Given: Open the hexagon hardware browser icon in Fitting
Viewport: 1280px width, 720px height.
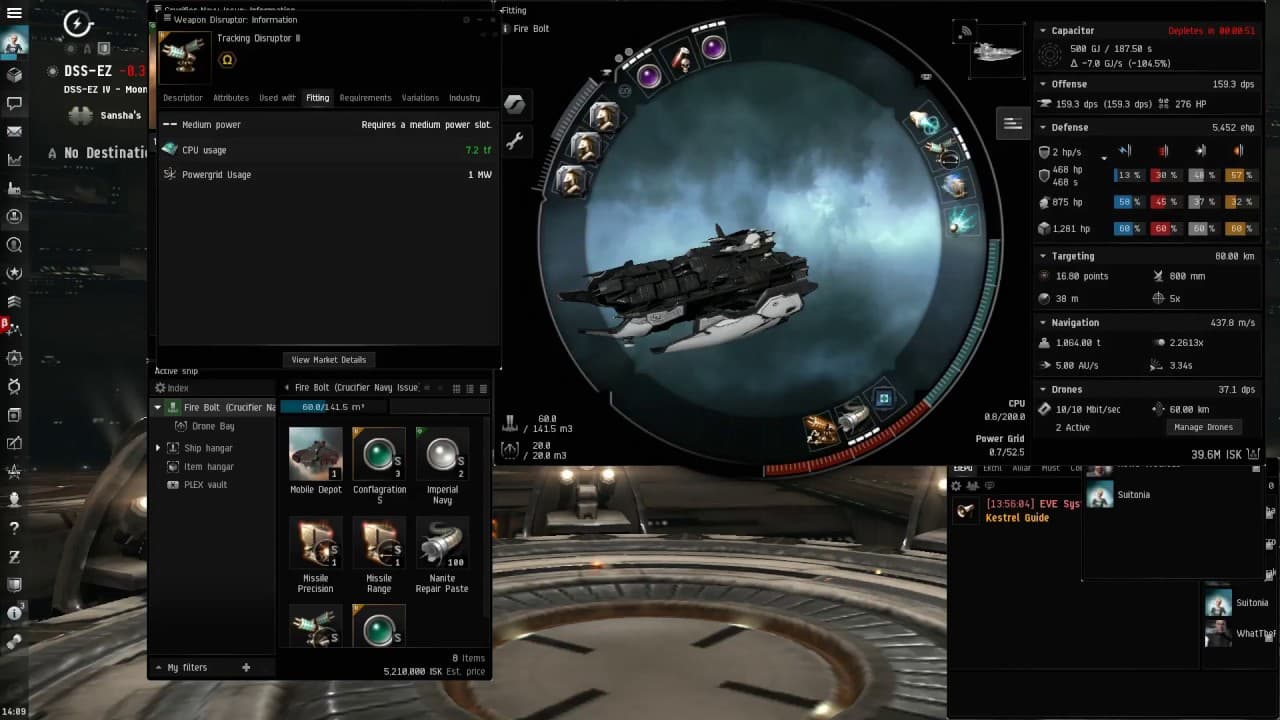Looking at the screenshot, I should pyautogui.click(x=514, y=104).
